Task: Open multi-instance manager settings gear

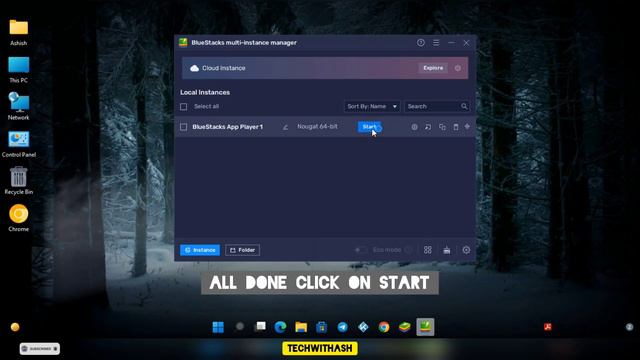Action: 466,250
